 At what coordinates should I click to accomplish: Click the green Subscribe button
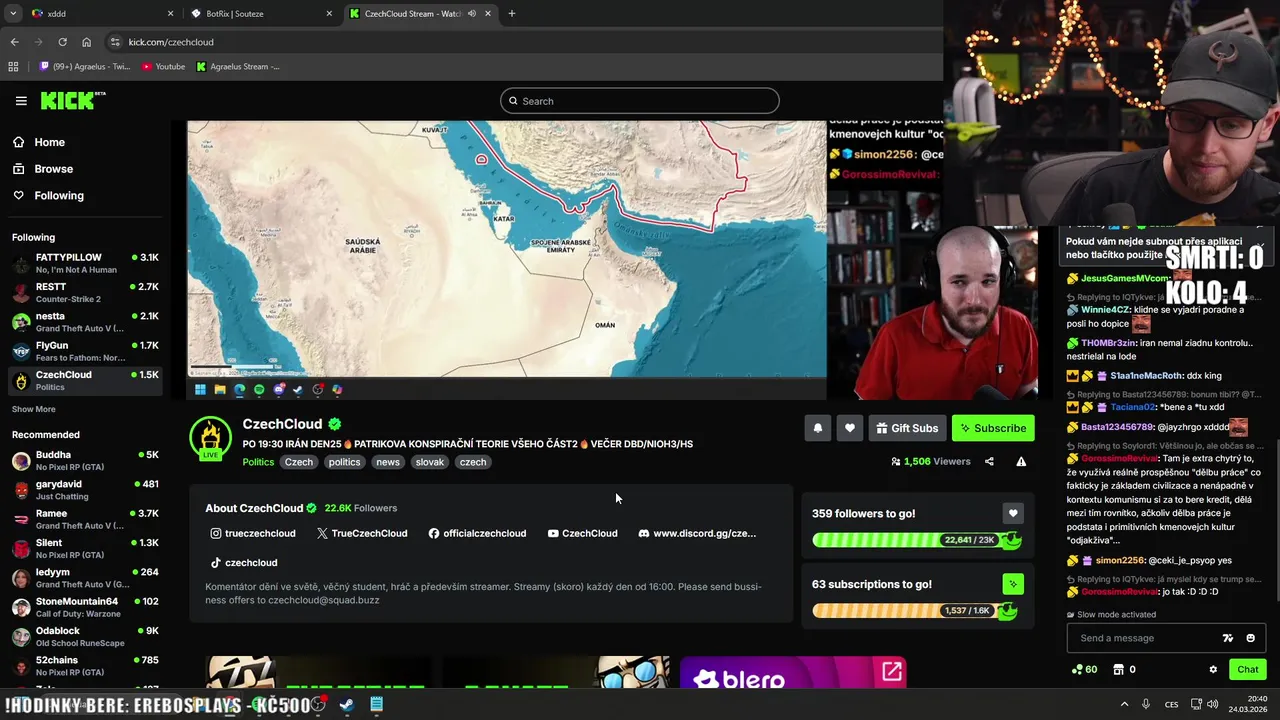993,428
